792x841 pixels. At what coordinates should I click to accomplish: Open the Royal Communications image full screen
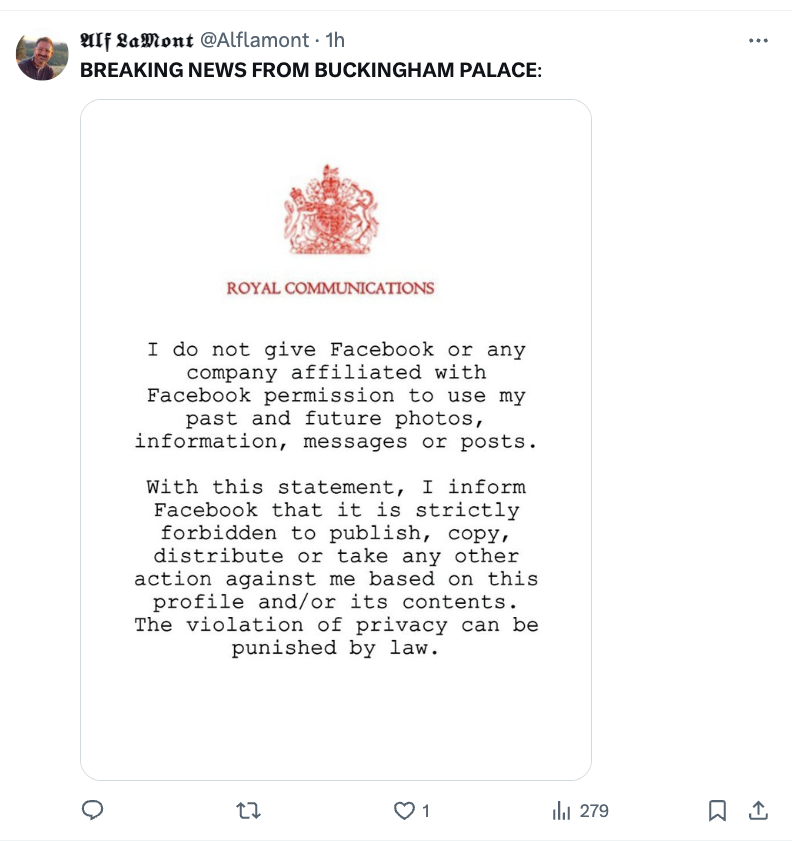[336, 440]
